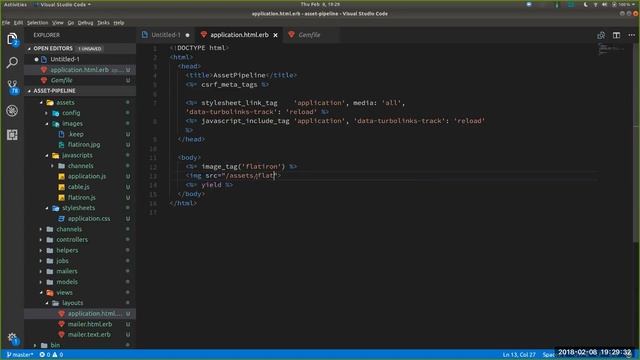Open the View menu
Viewport: 640px width, 360px height.
tap(58, 23)
